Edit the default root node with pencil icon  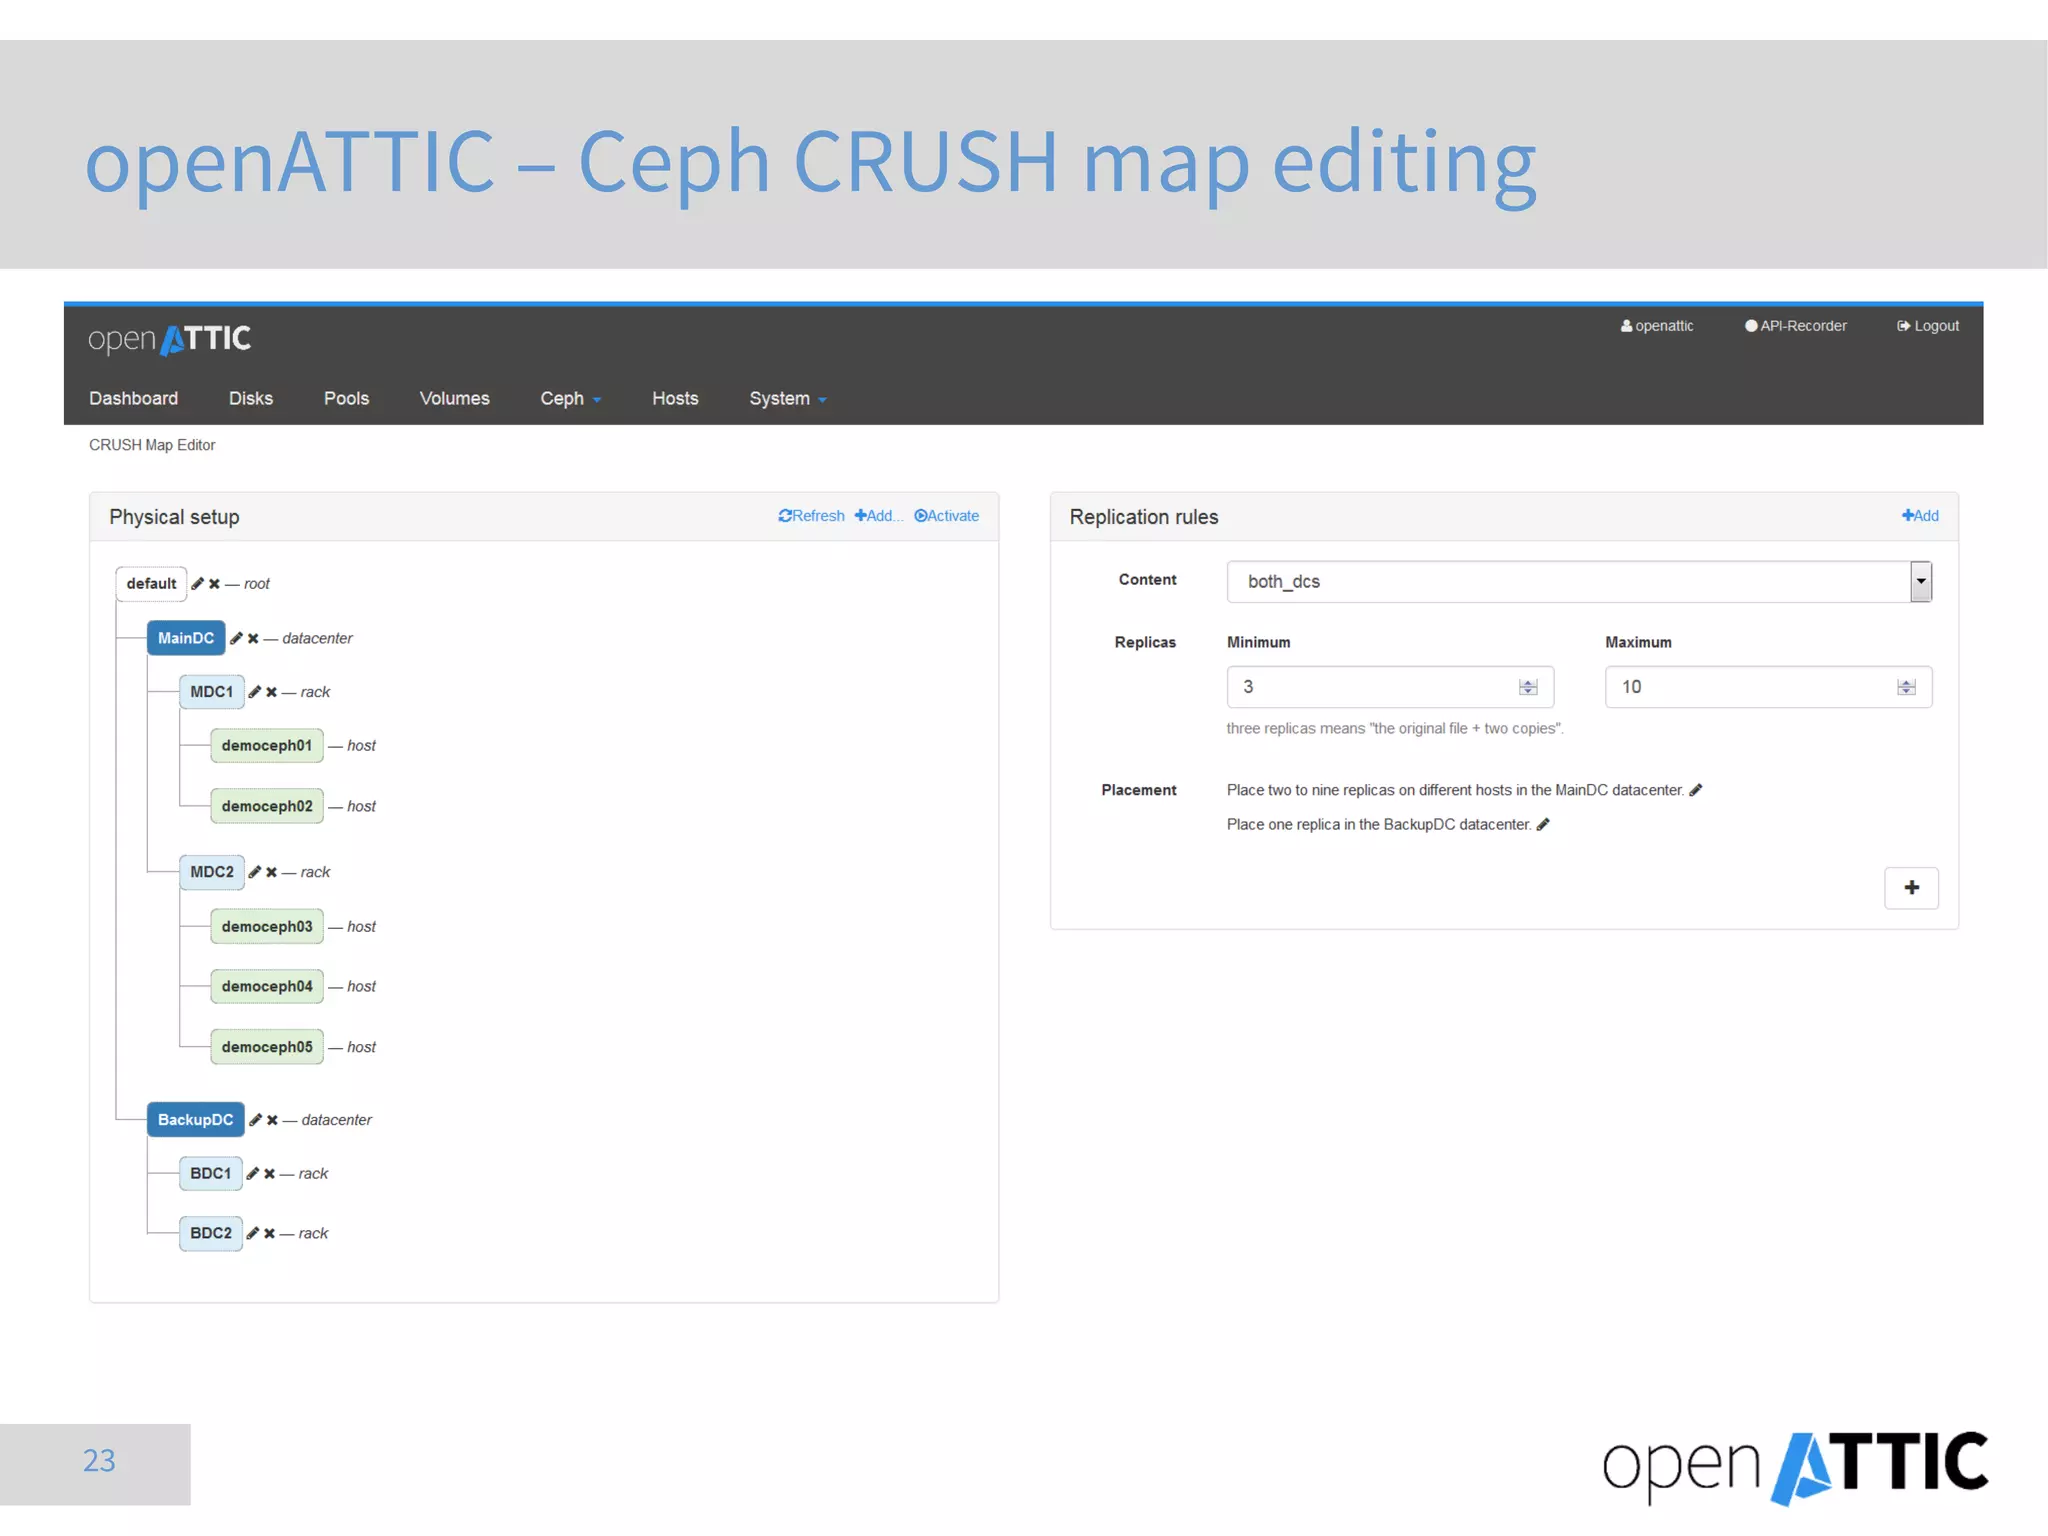pyautogui.click(x=198, y=584)
